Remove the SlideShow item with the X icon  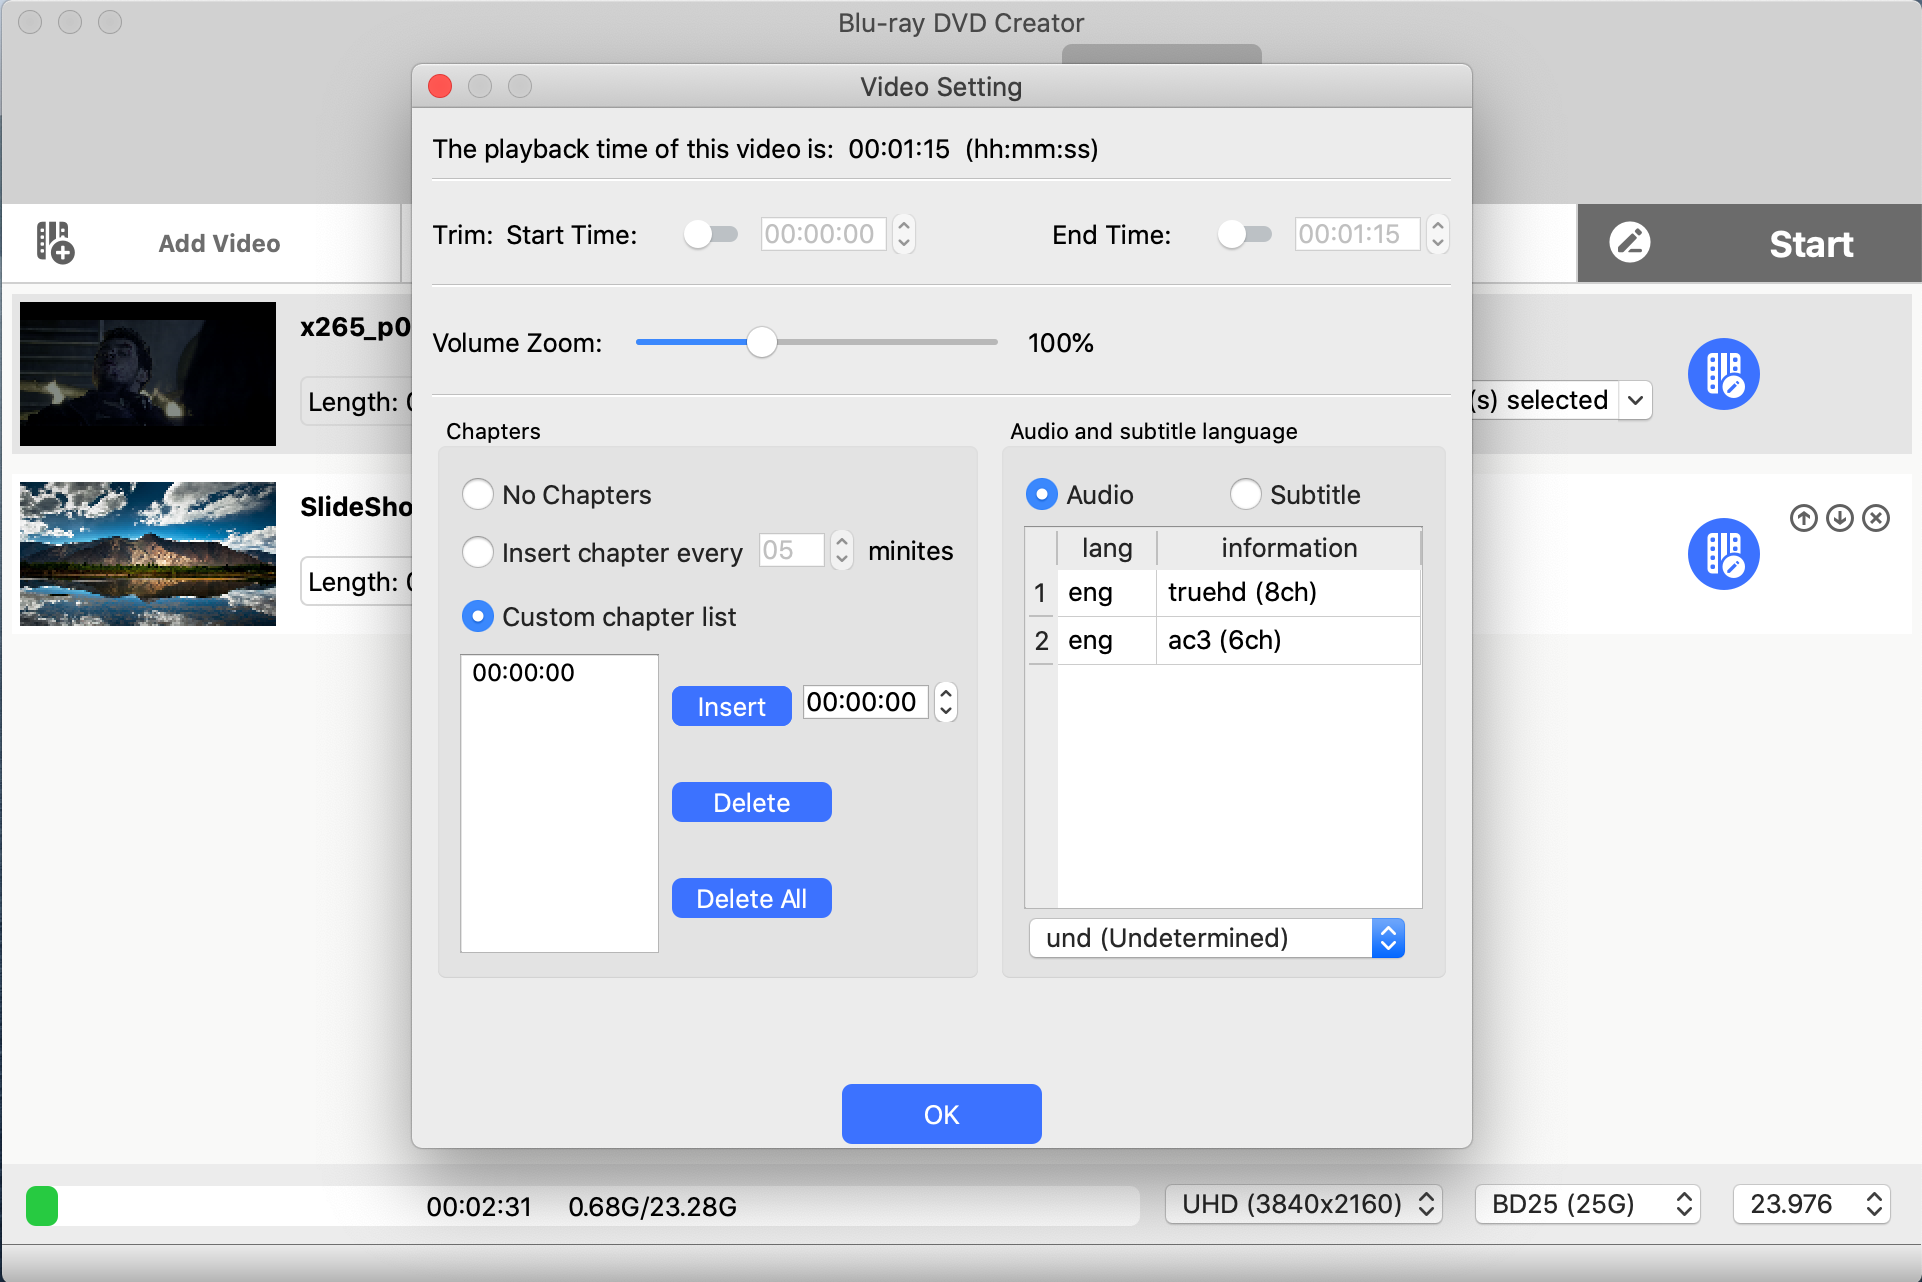pyautogui.click(x=1876, y=518)
